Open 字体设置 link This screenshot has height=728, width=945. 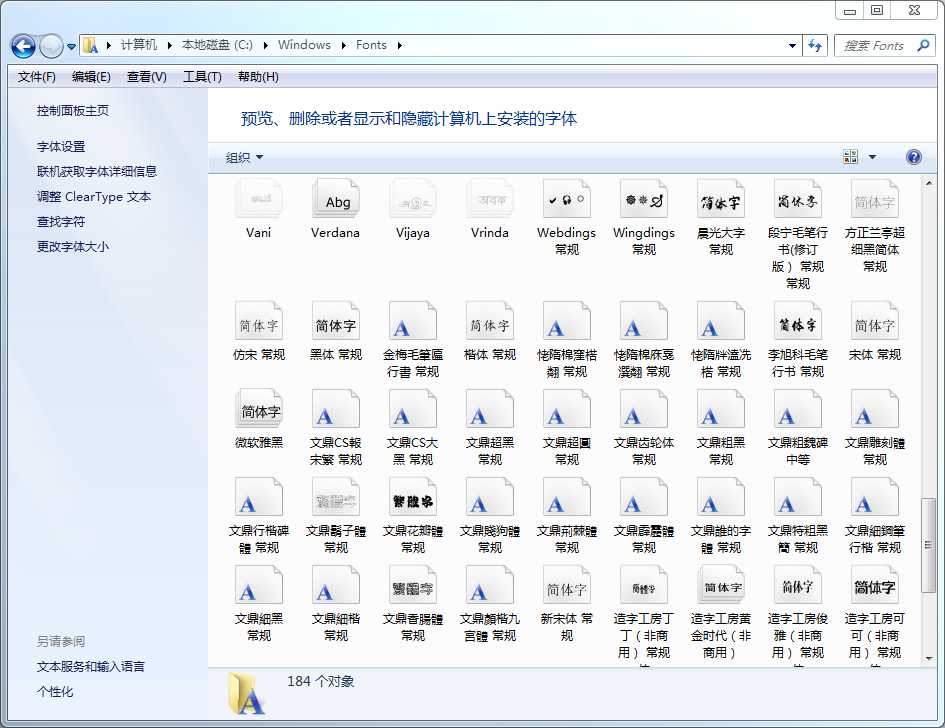pos(61,146)
